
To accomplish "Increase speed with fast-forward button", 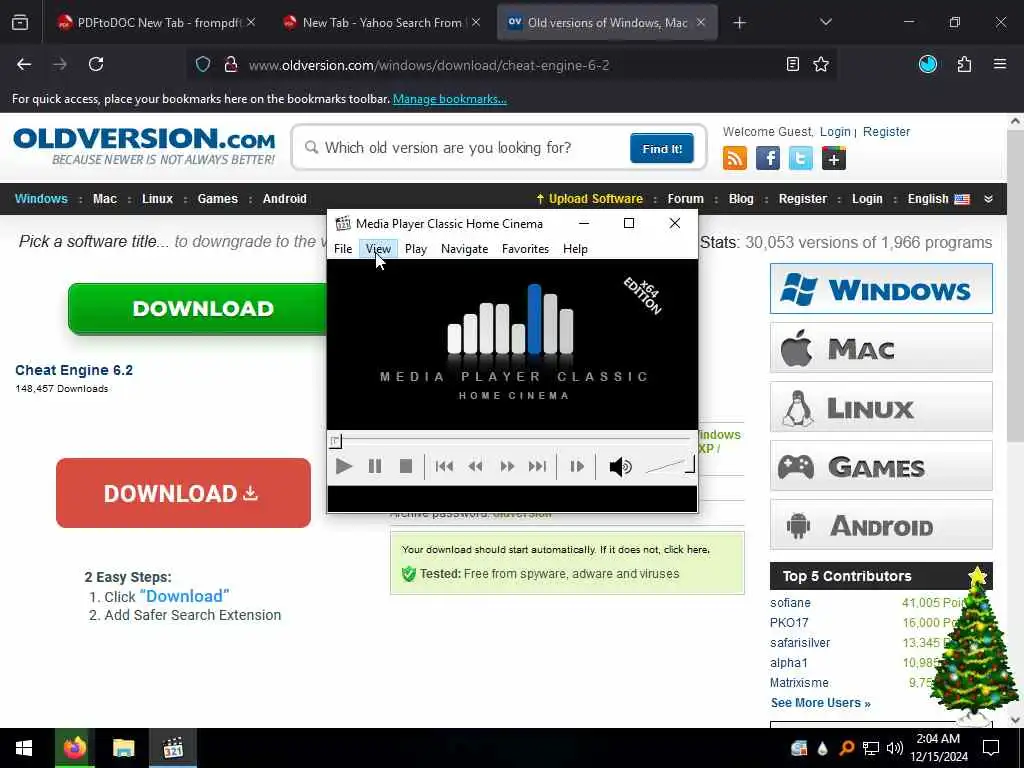I will click(507, 466).
